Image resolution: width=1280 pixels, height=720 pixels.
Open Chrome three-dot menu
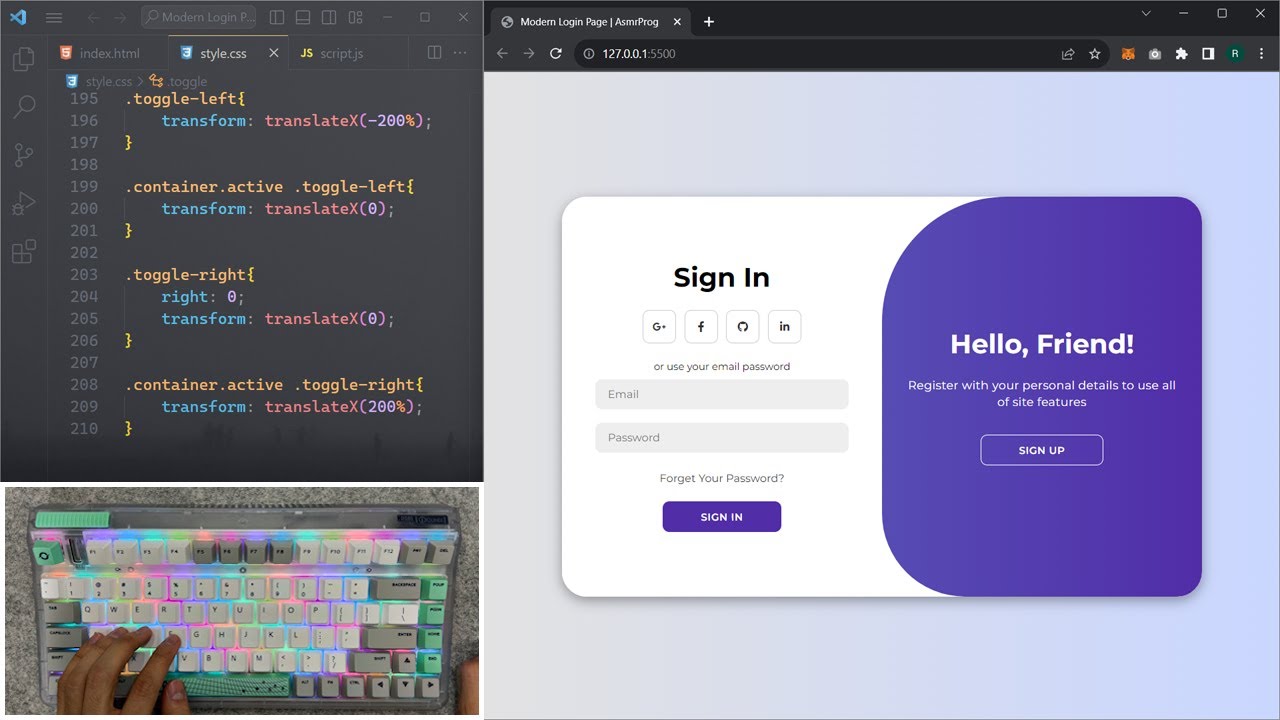(x=1261, y=54)
